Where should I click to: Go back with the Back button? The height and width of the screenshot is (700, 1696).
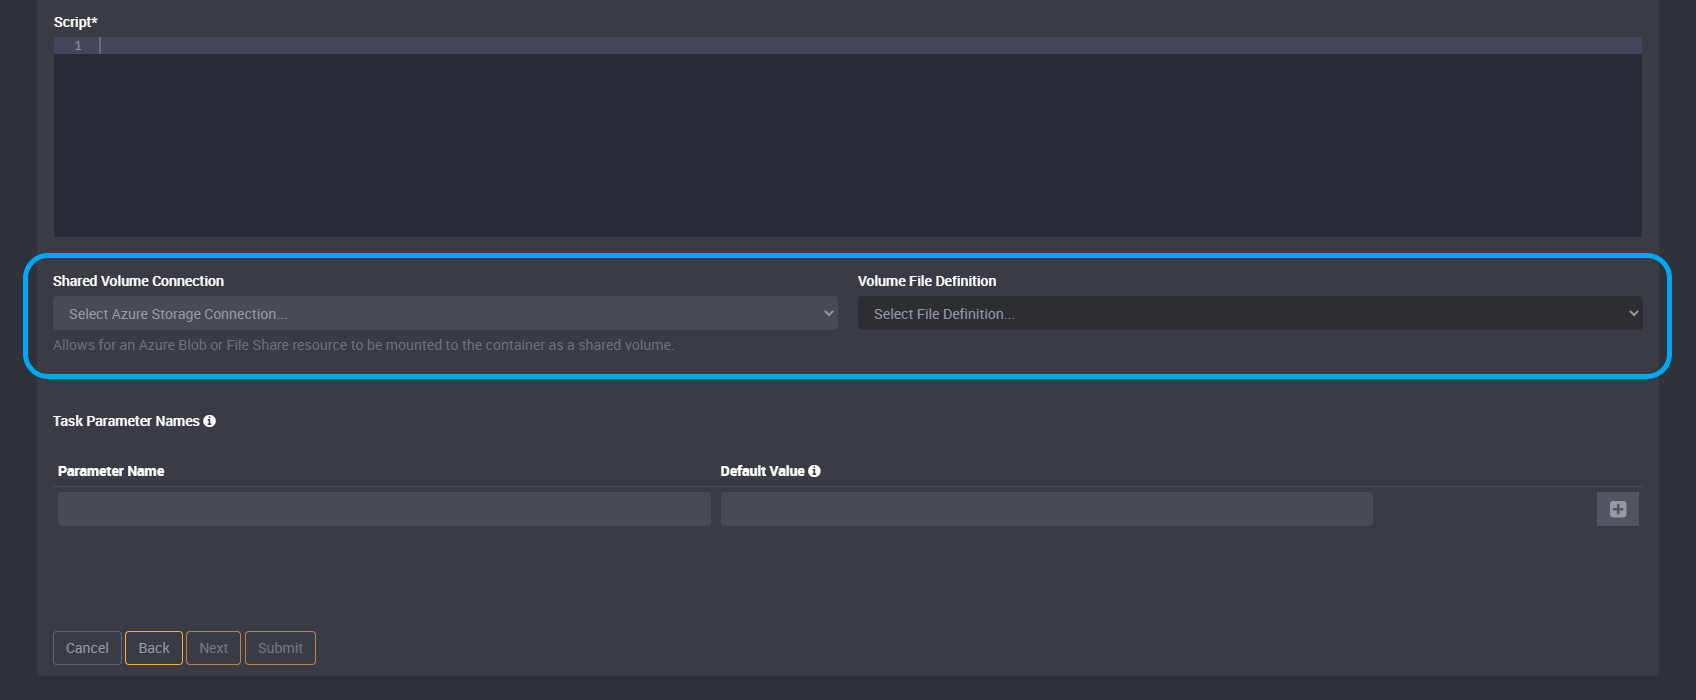pyautogui.click(x=154, y=648)
